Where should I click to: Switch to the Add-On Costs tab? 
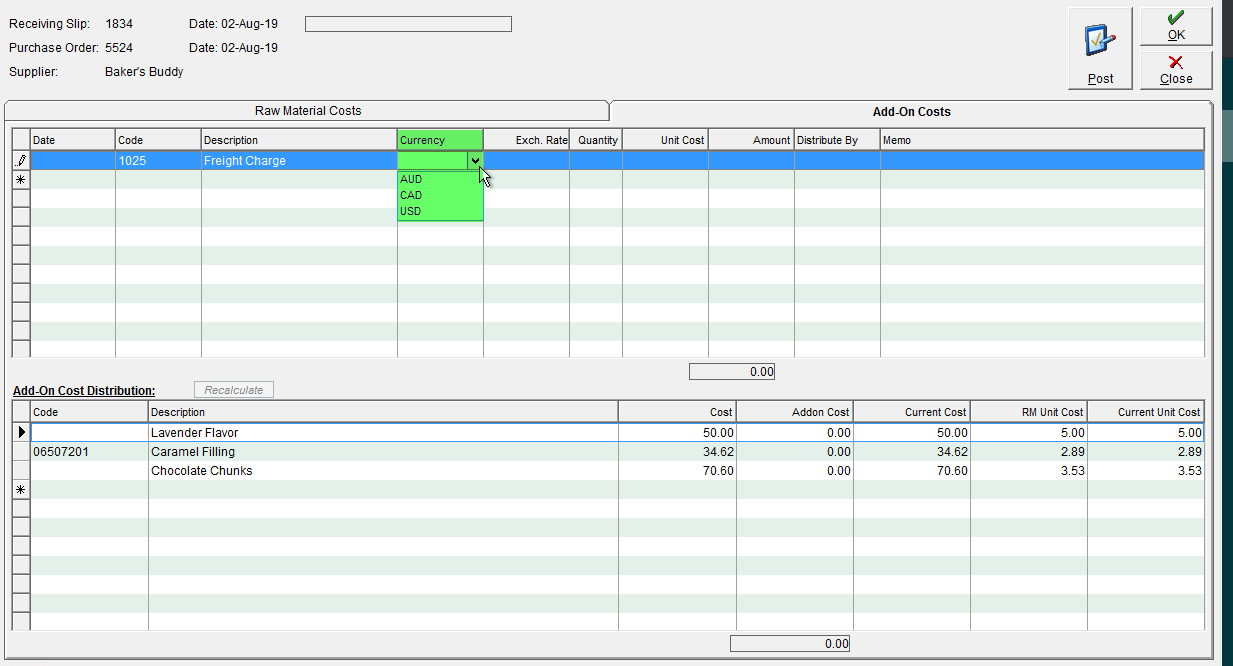click(x=911, y=111)
